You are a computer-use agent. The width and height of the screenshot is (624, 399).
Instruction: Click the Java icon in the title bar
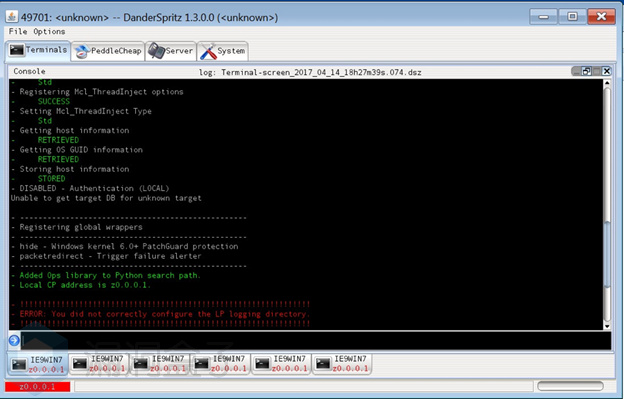coord(12,17)
